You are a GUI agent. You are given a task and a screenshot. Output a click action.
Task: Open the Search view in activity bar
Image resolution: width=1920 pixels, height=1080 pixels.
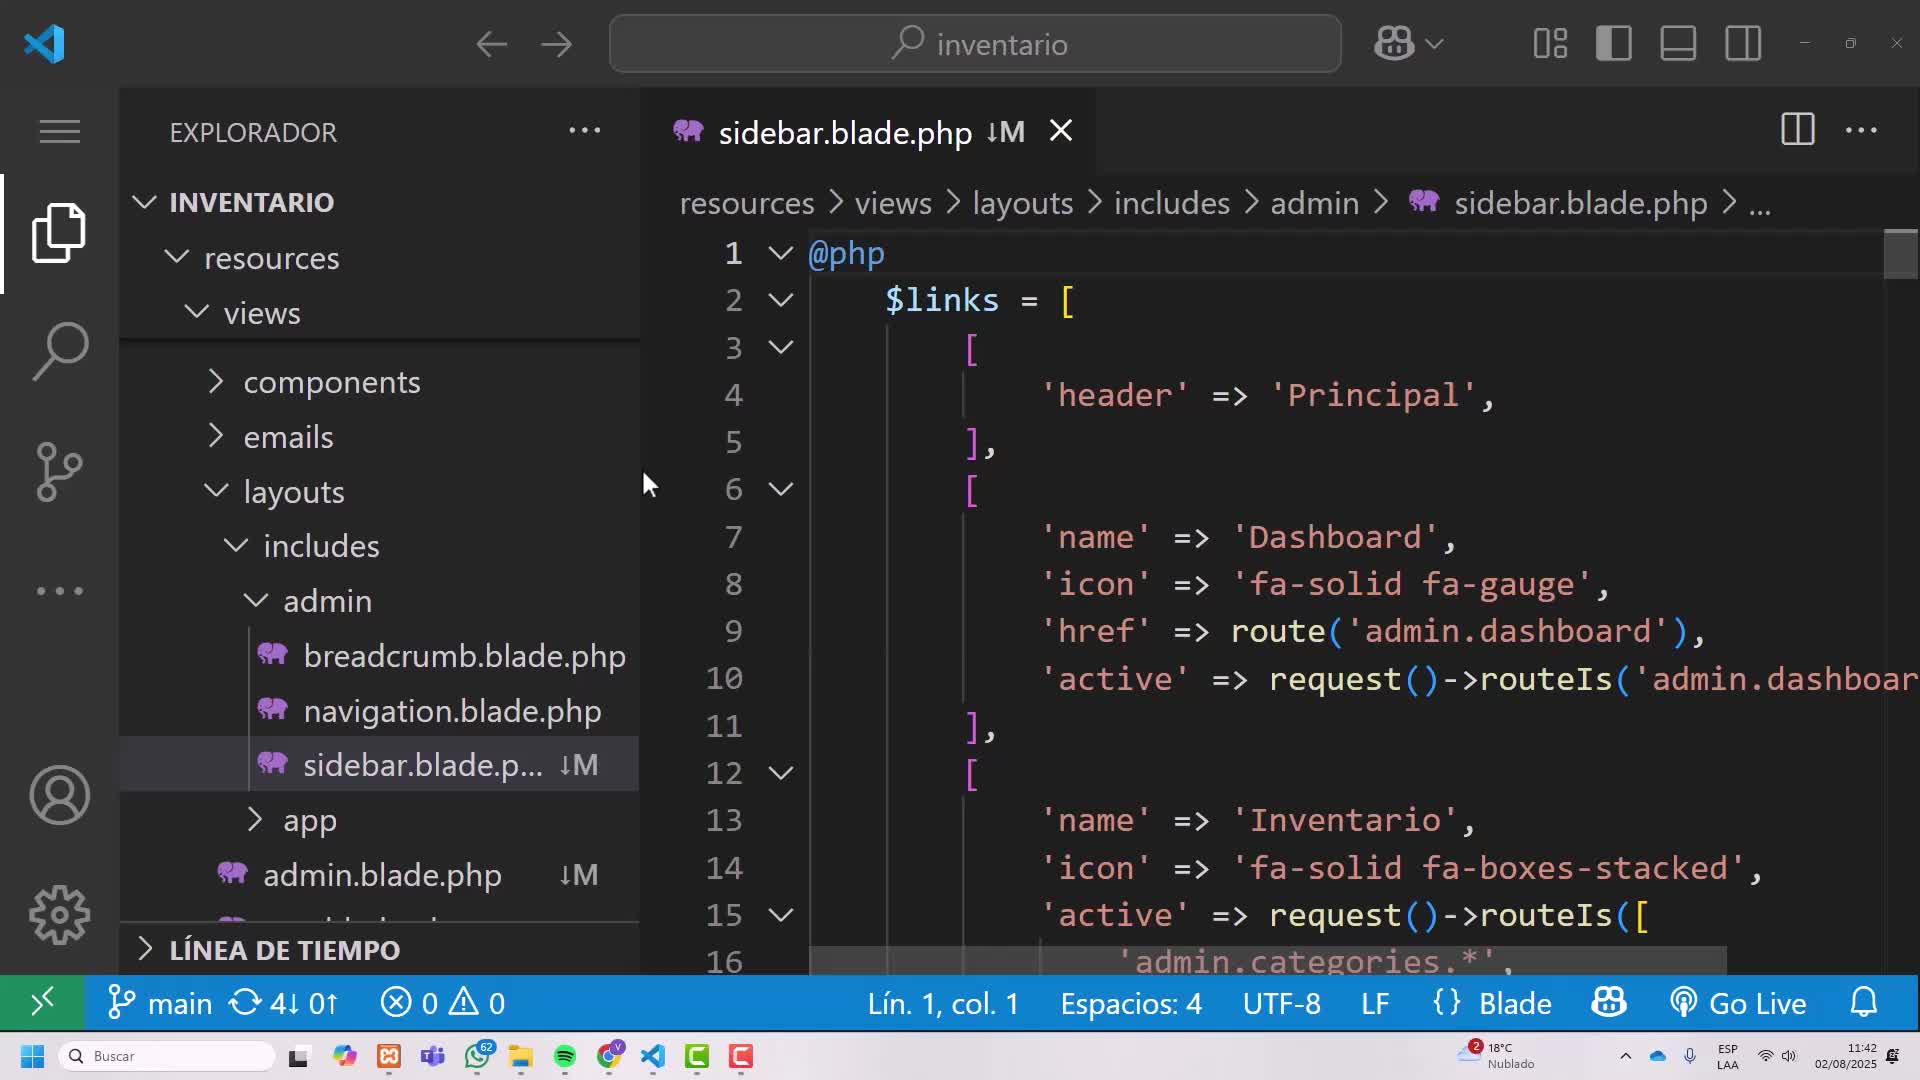tap(59, 351)
